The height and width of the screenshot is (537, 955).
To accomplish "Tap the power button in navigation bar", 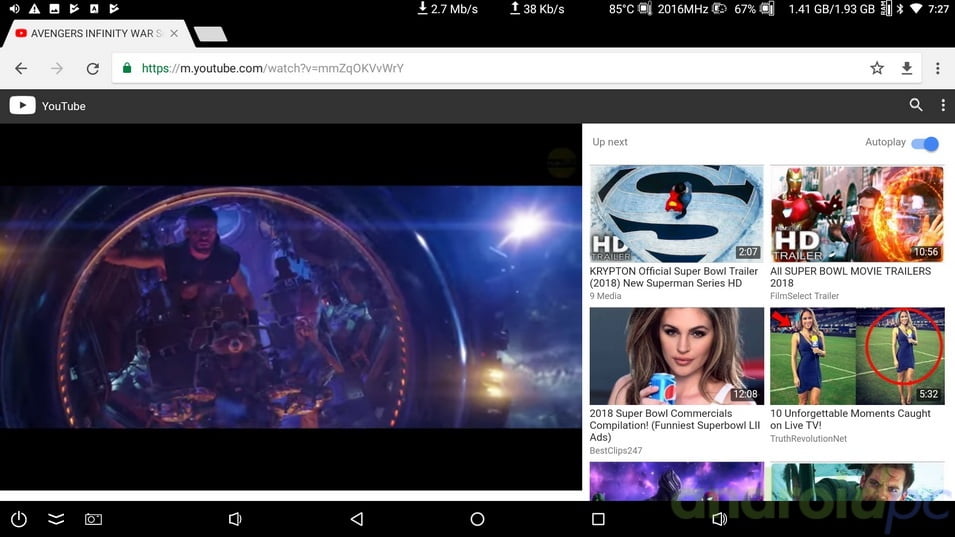I will [19, 519].
